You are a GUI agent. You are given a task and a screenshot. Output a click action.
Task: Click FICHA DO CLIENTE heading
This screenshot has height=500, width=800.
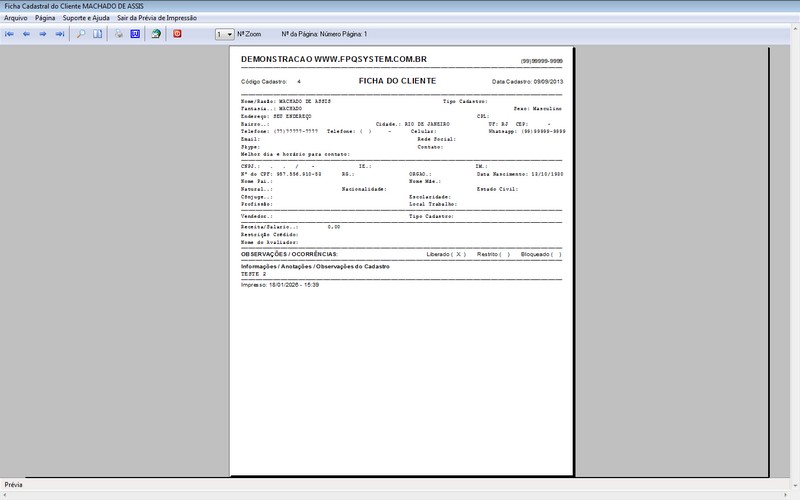pyautogui.click(x=397, y=81)
